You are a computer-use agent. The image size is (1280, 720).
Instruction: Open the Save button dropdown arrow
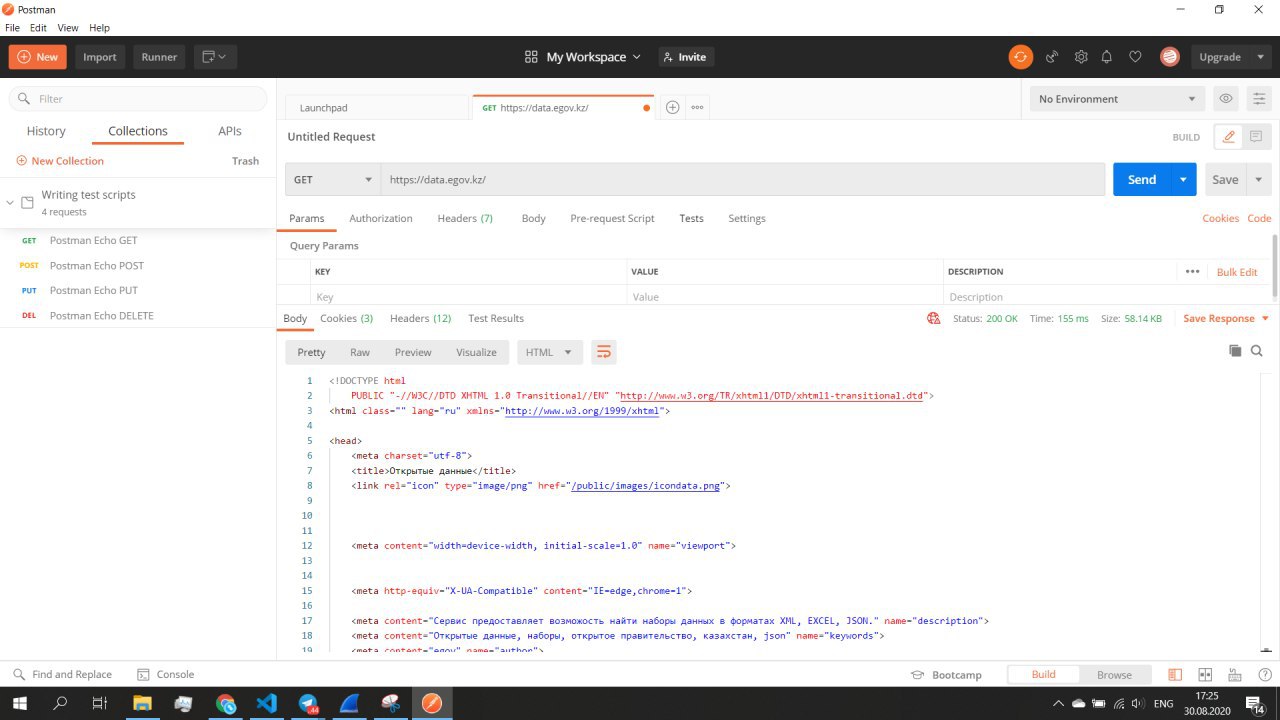click(x=1258, y=180)
